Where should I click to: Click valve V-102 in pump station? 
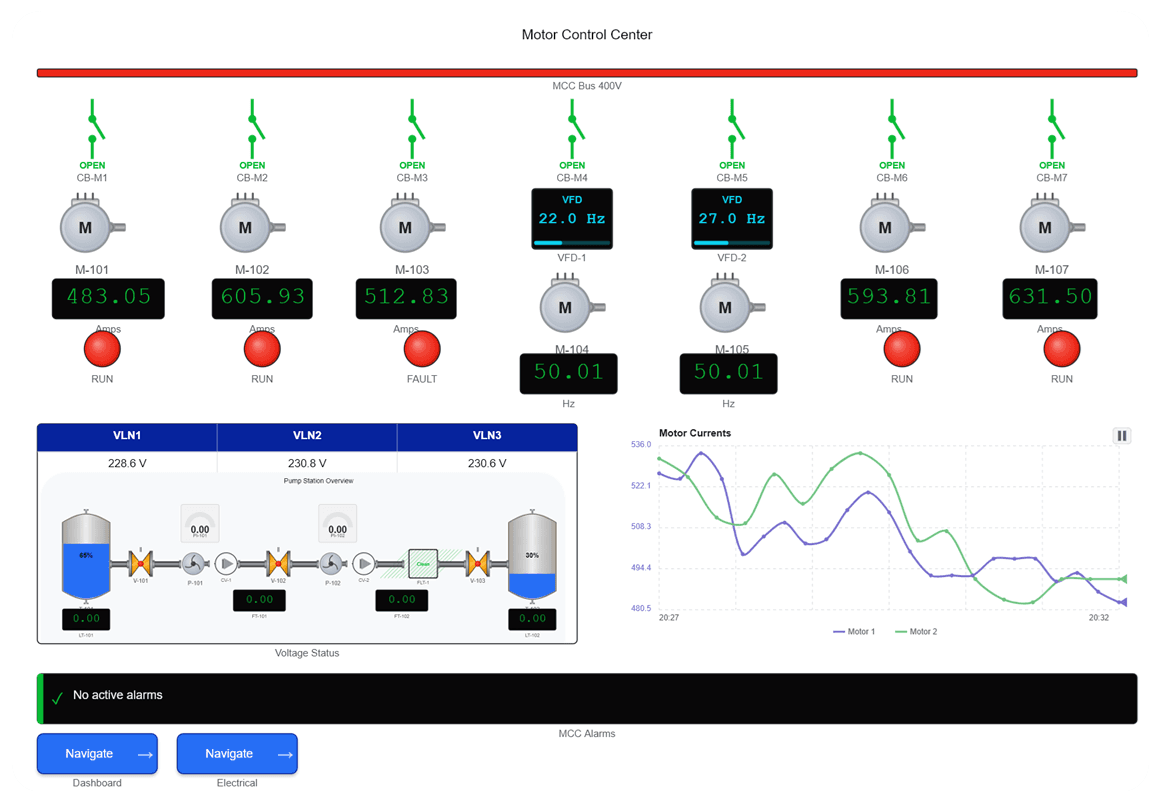278,563
